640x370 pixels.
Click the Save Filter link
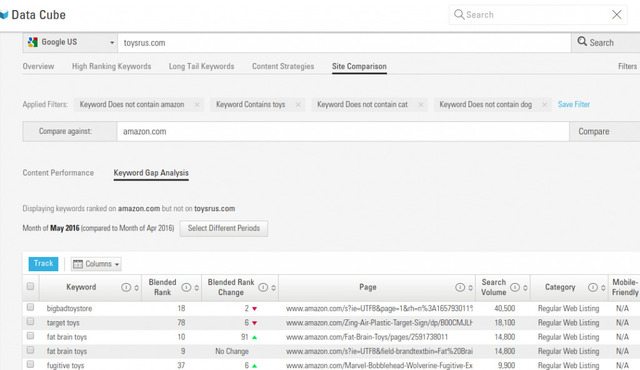[574, 104]
